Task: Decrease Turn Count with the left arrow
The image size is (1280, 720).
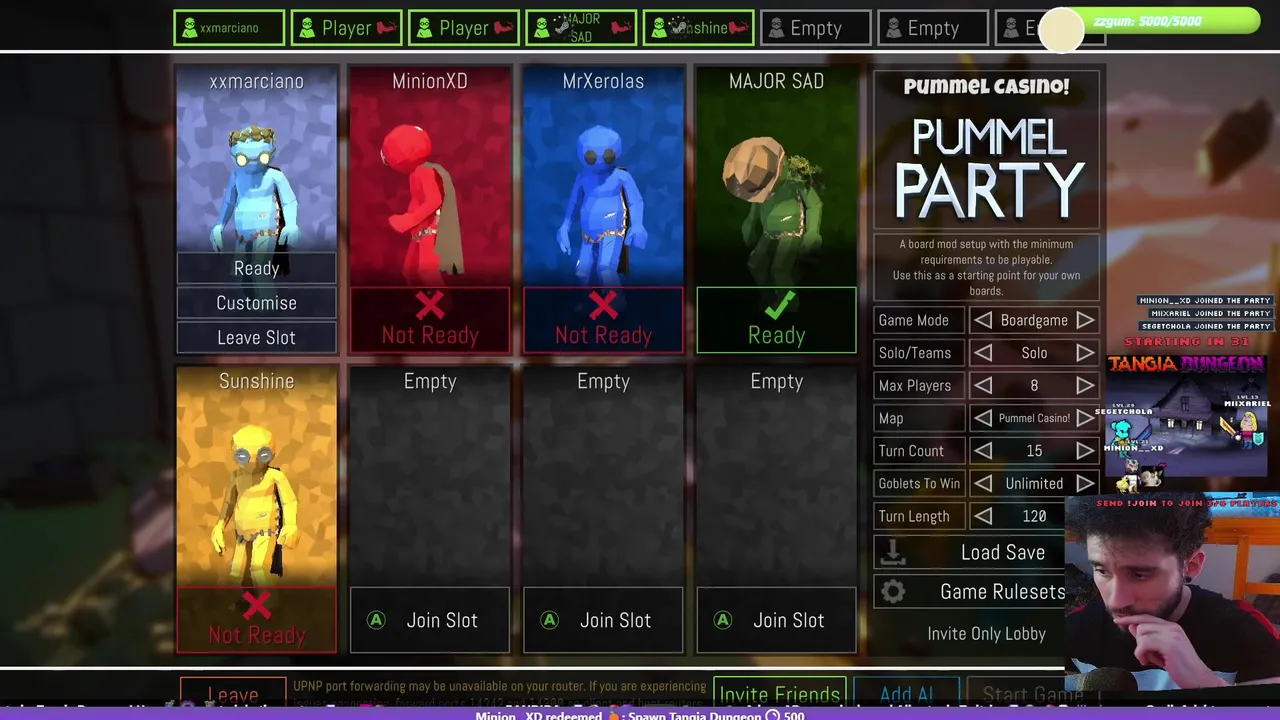Action: pos(984,451)
